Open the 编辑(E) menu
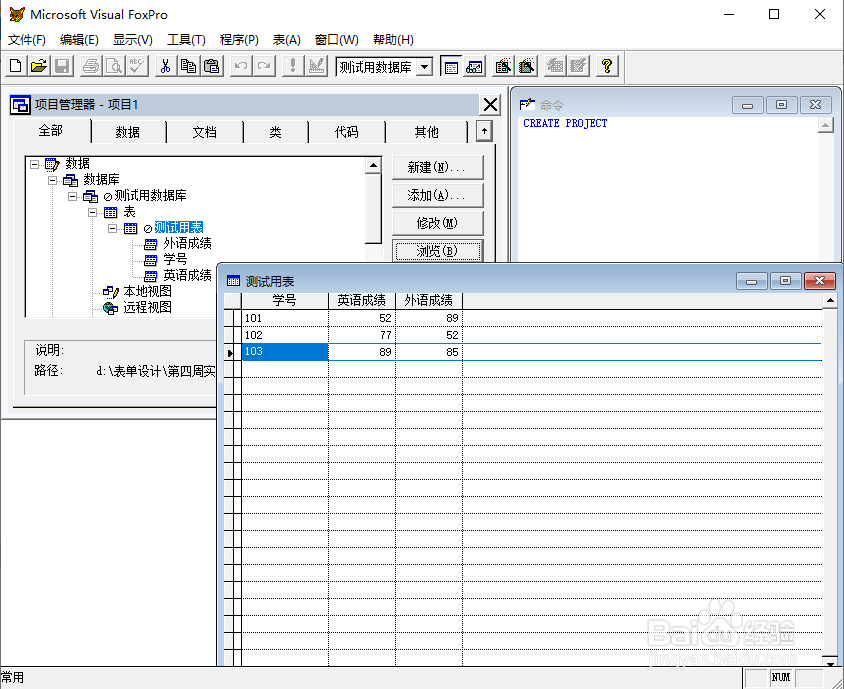Screen dimensions: 844x689 coord(79,40)
